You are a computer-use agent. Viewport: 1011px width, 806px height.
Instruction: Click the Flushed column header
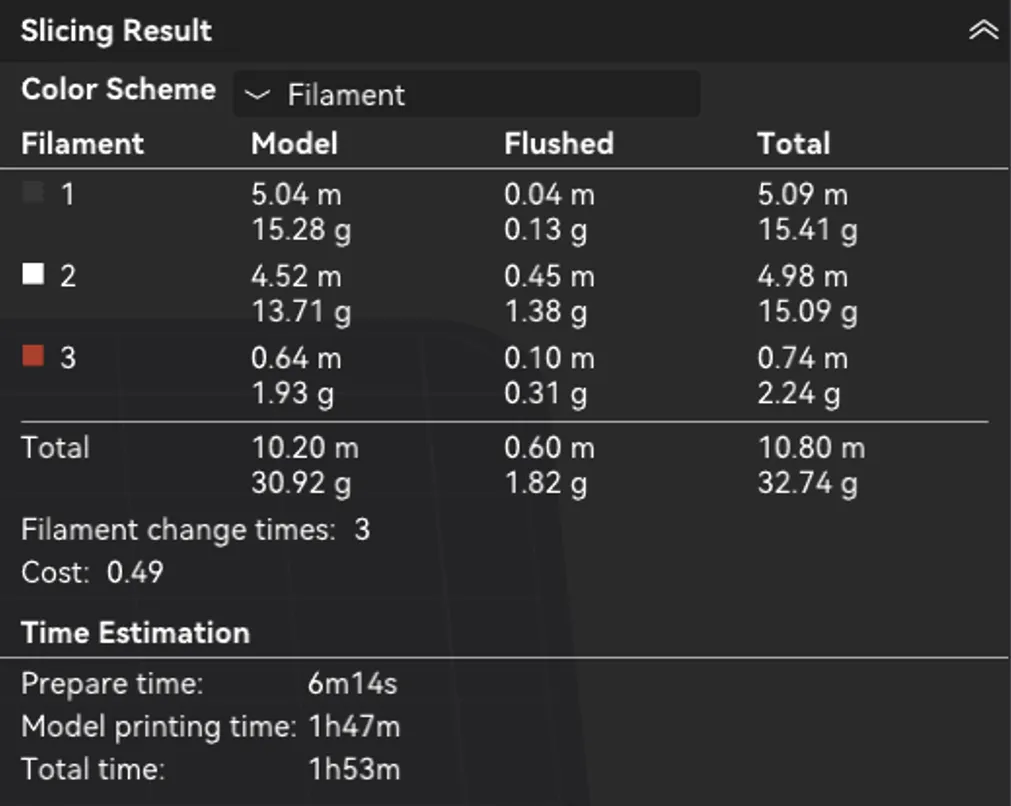pyautogui.click(x=558, y=143)
